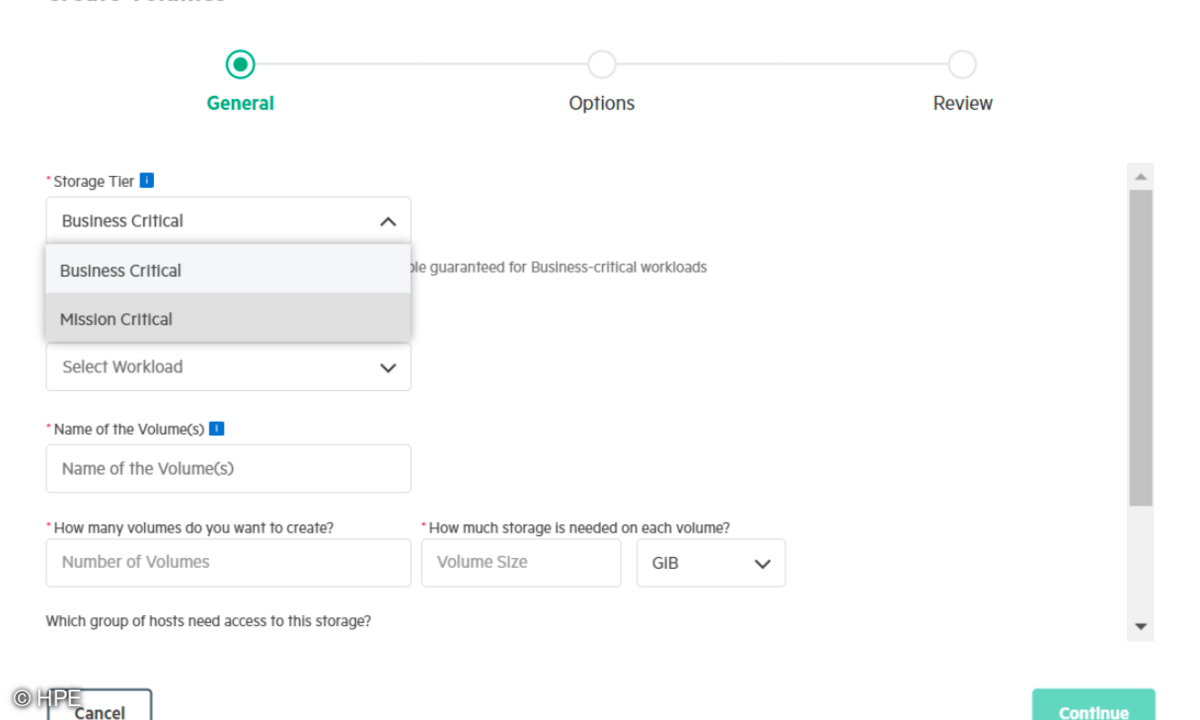The image size is (1200, 720).
Task: Click the General step circle indicator
Action: pos(240,65)
